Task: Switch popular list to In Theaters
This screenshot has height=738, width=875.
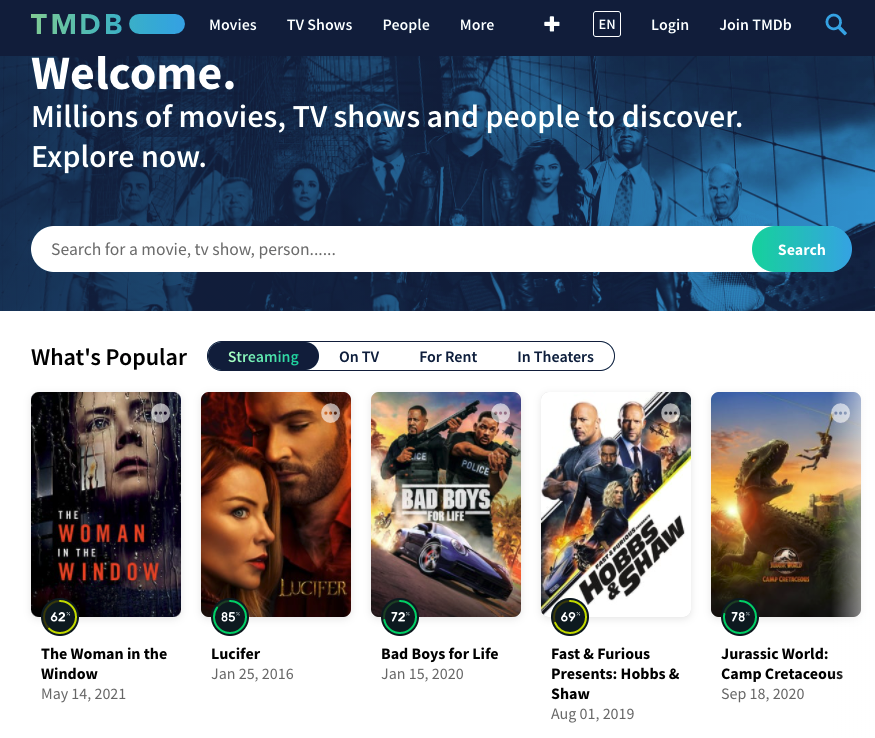Action: (555, 357)
